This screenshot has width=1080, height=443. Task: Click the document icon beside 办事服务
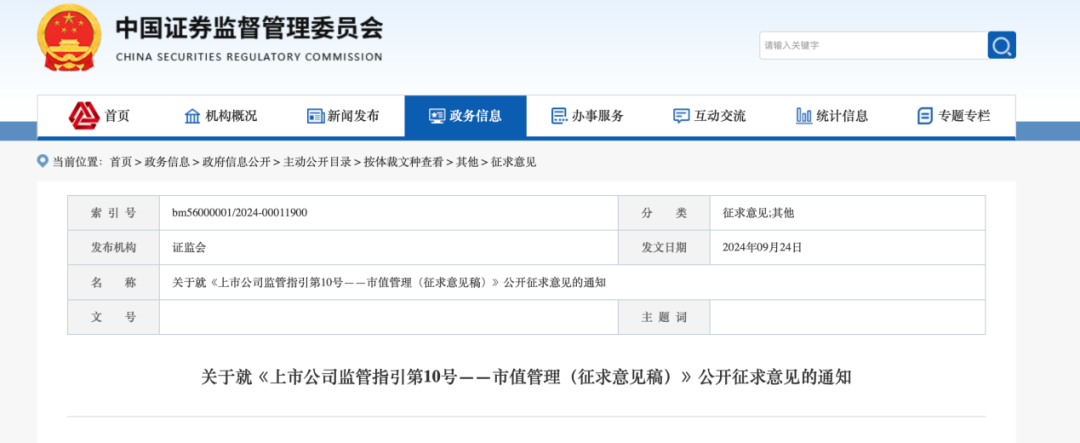point(559,116)
